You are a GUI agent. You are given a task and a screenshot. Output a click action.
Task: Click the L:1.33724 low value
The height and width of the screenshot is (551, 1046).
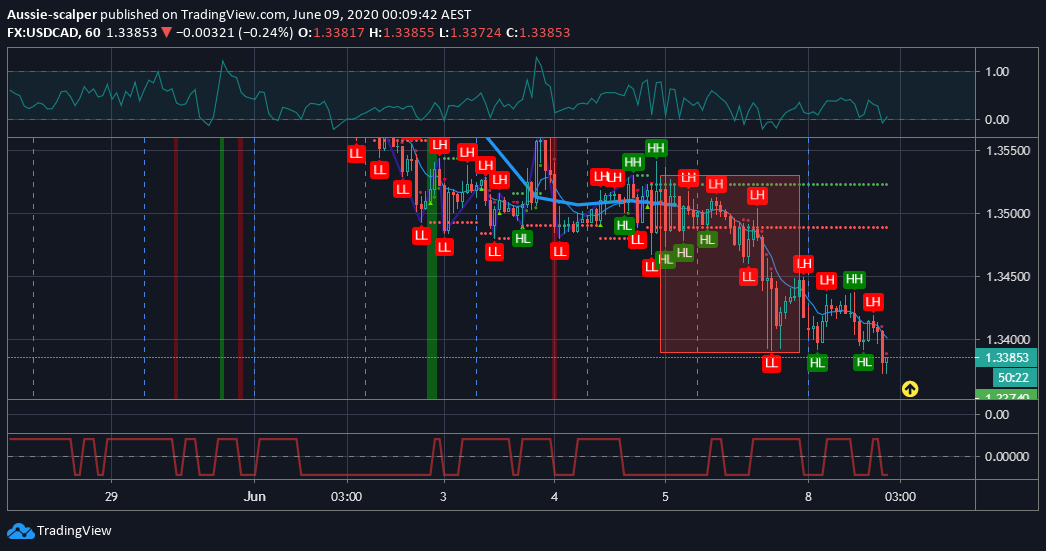[x=470, y=33]
